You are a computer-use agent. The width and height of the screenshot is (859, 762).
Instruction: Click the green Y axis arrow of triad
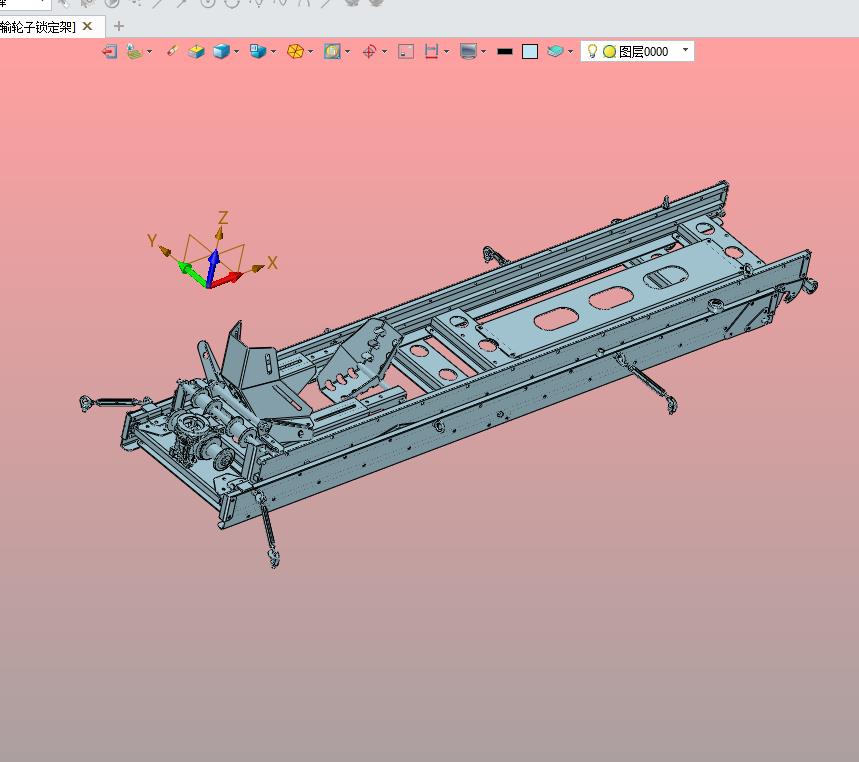click(191, 273)
